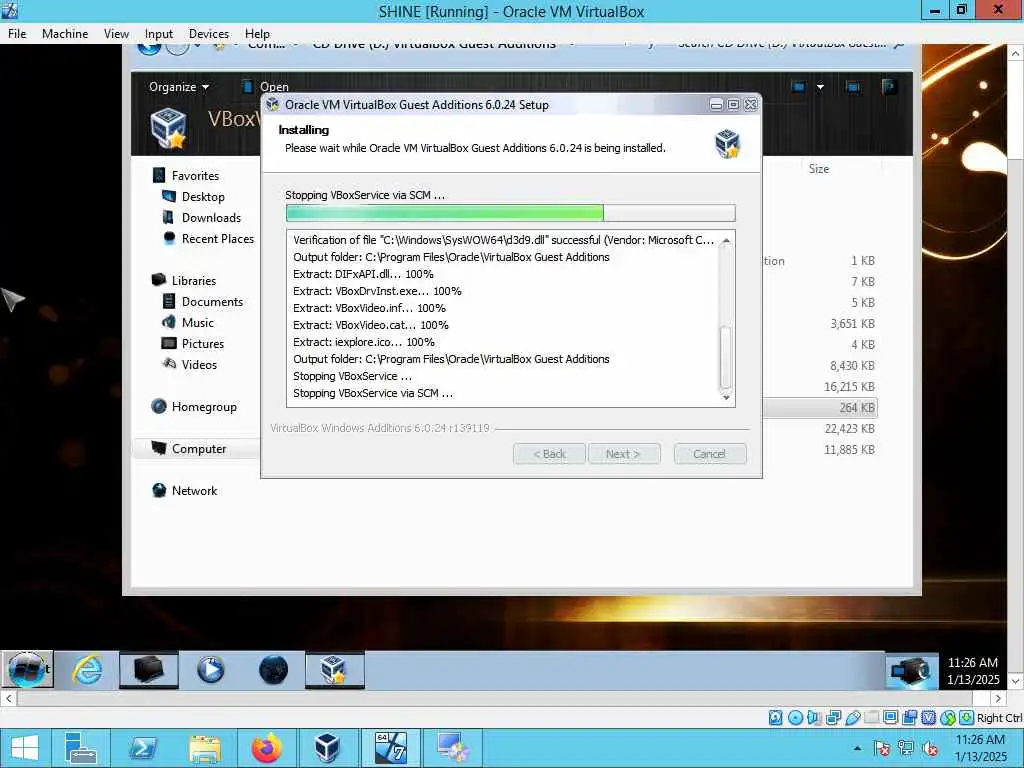
Task: Click the green arrow keyboard capture indicator
Action: coord(966,718)
